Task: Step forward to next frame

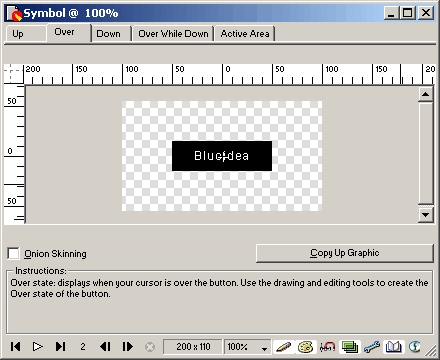Action: pos(128,347)
